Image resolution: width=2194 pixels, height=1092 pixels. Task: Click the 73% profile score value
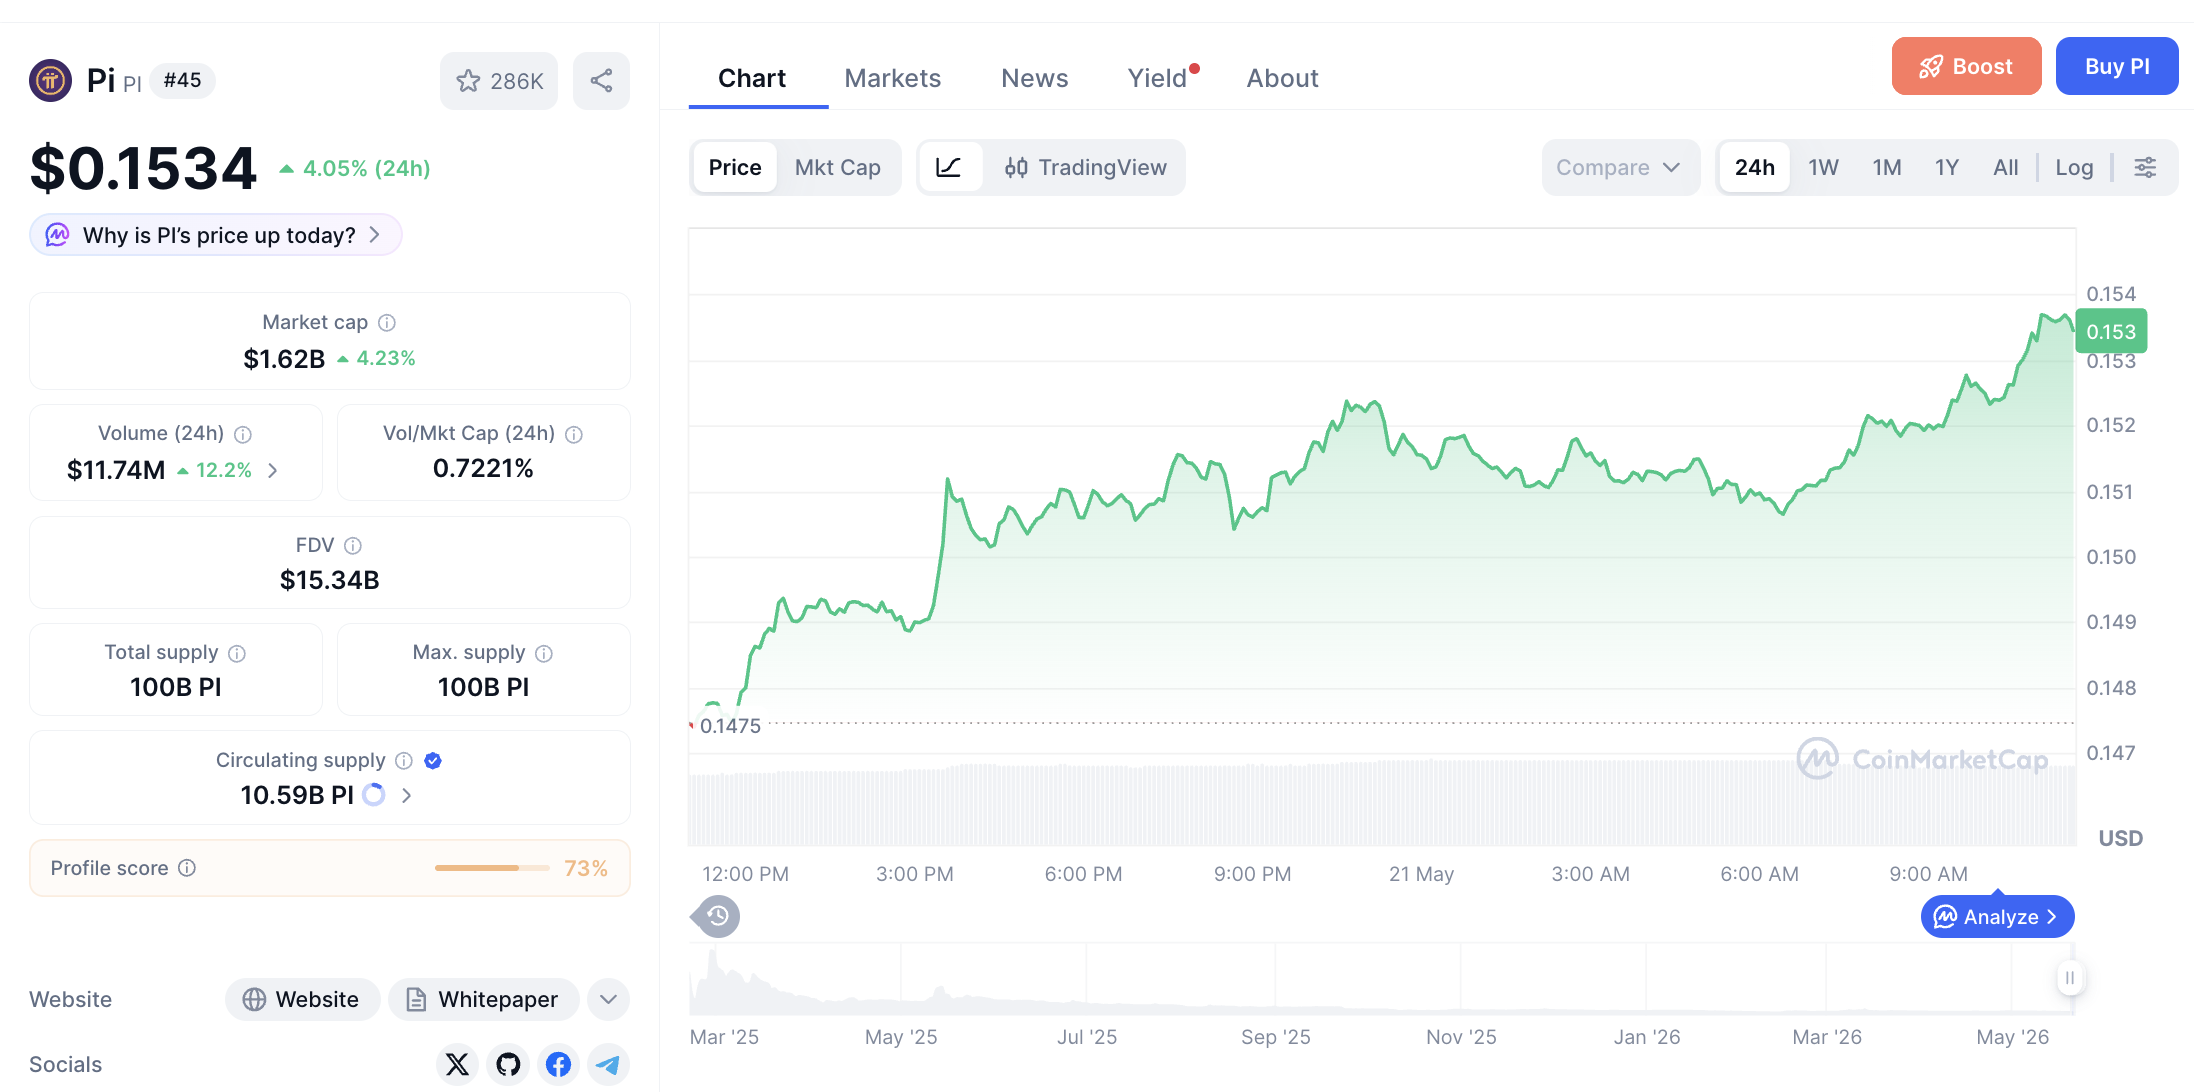click(586, 868)
